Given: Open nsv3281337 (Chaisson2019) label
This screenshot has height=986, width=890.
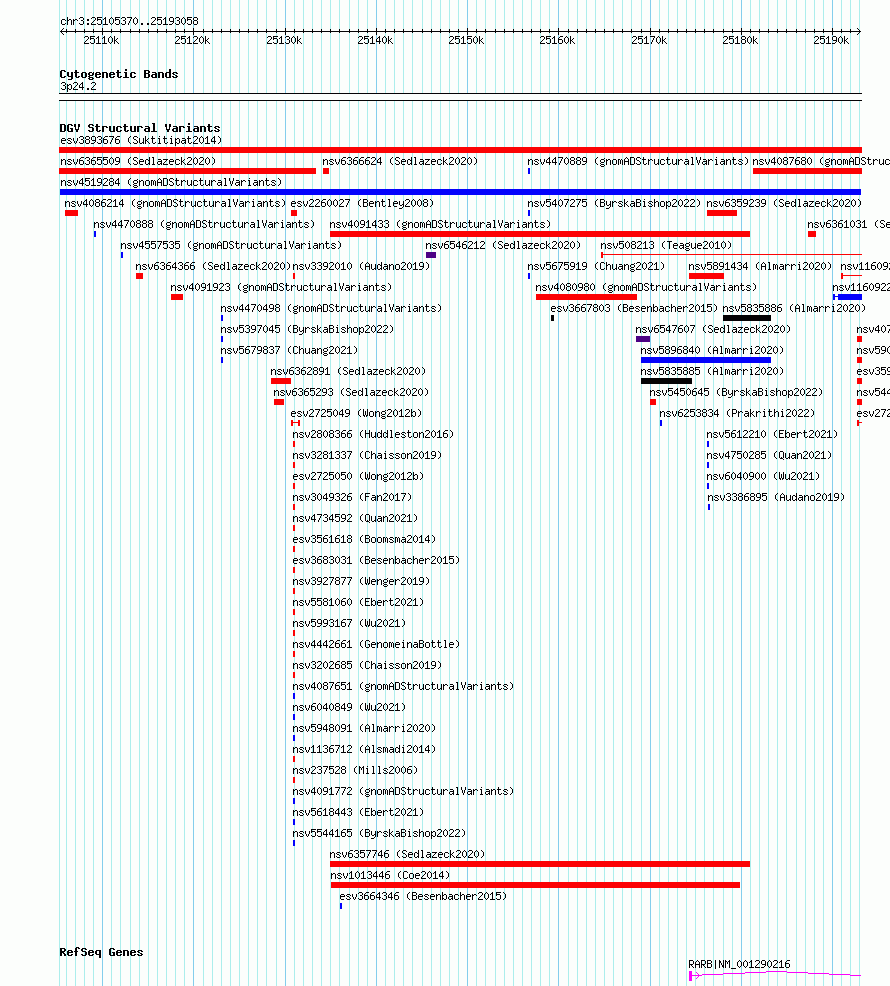Looking at the screenshot, I should (x=367, y=455).
